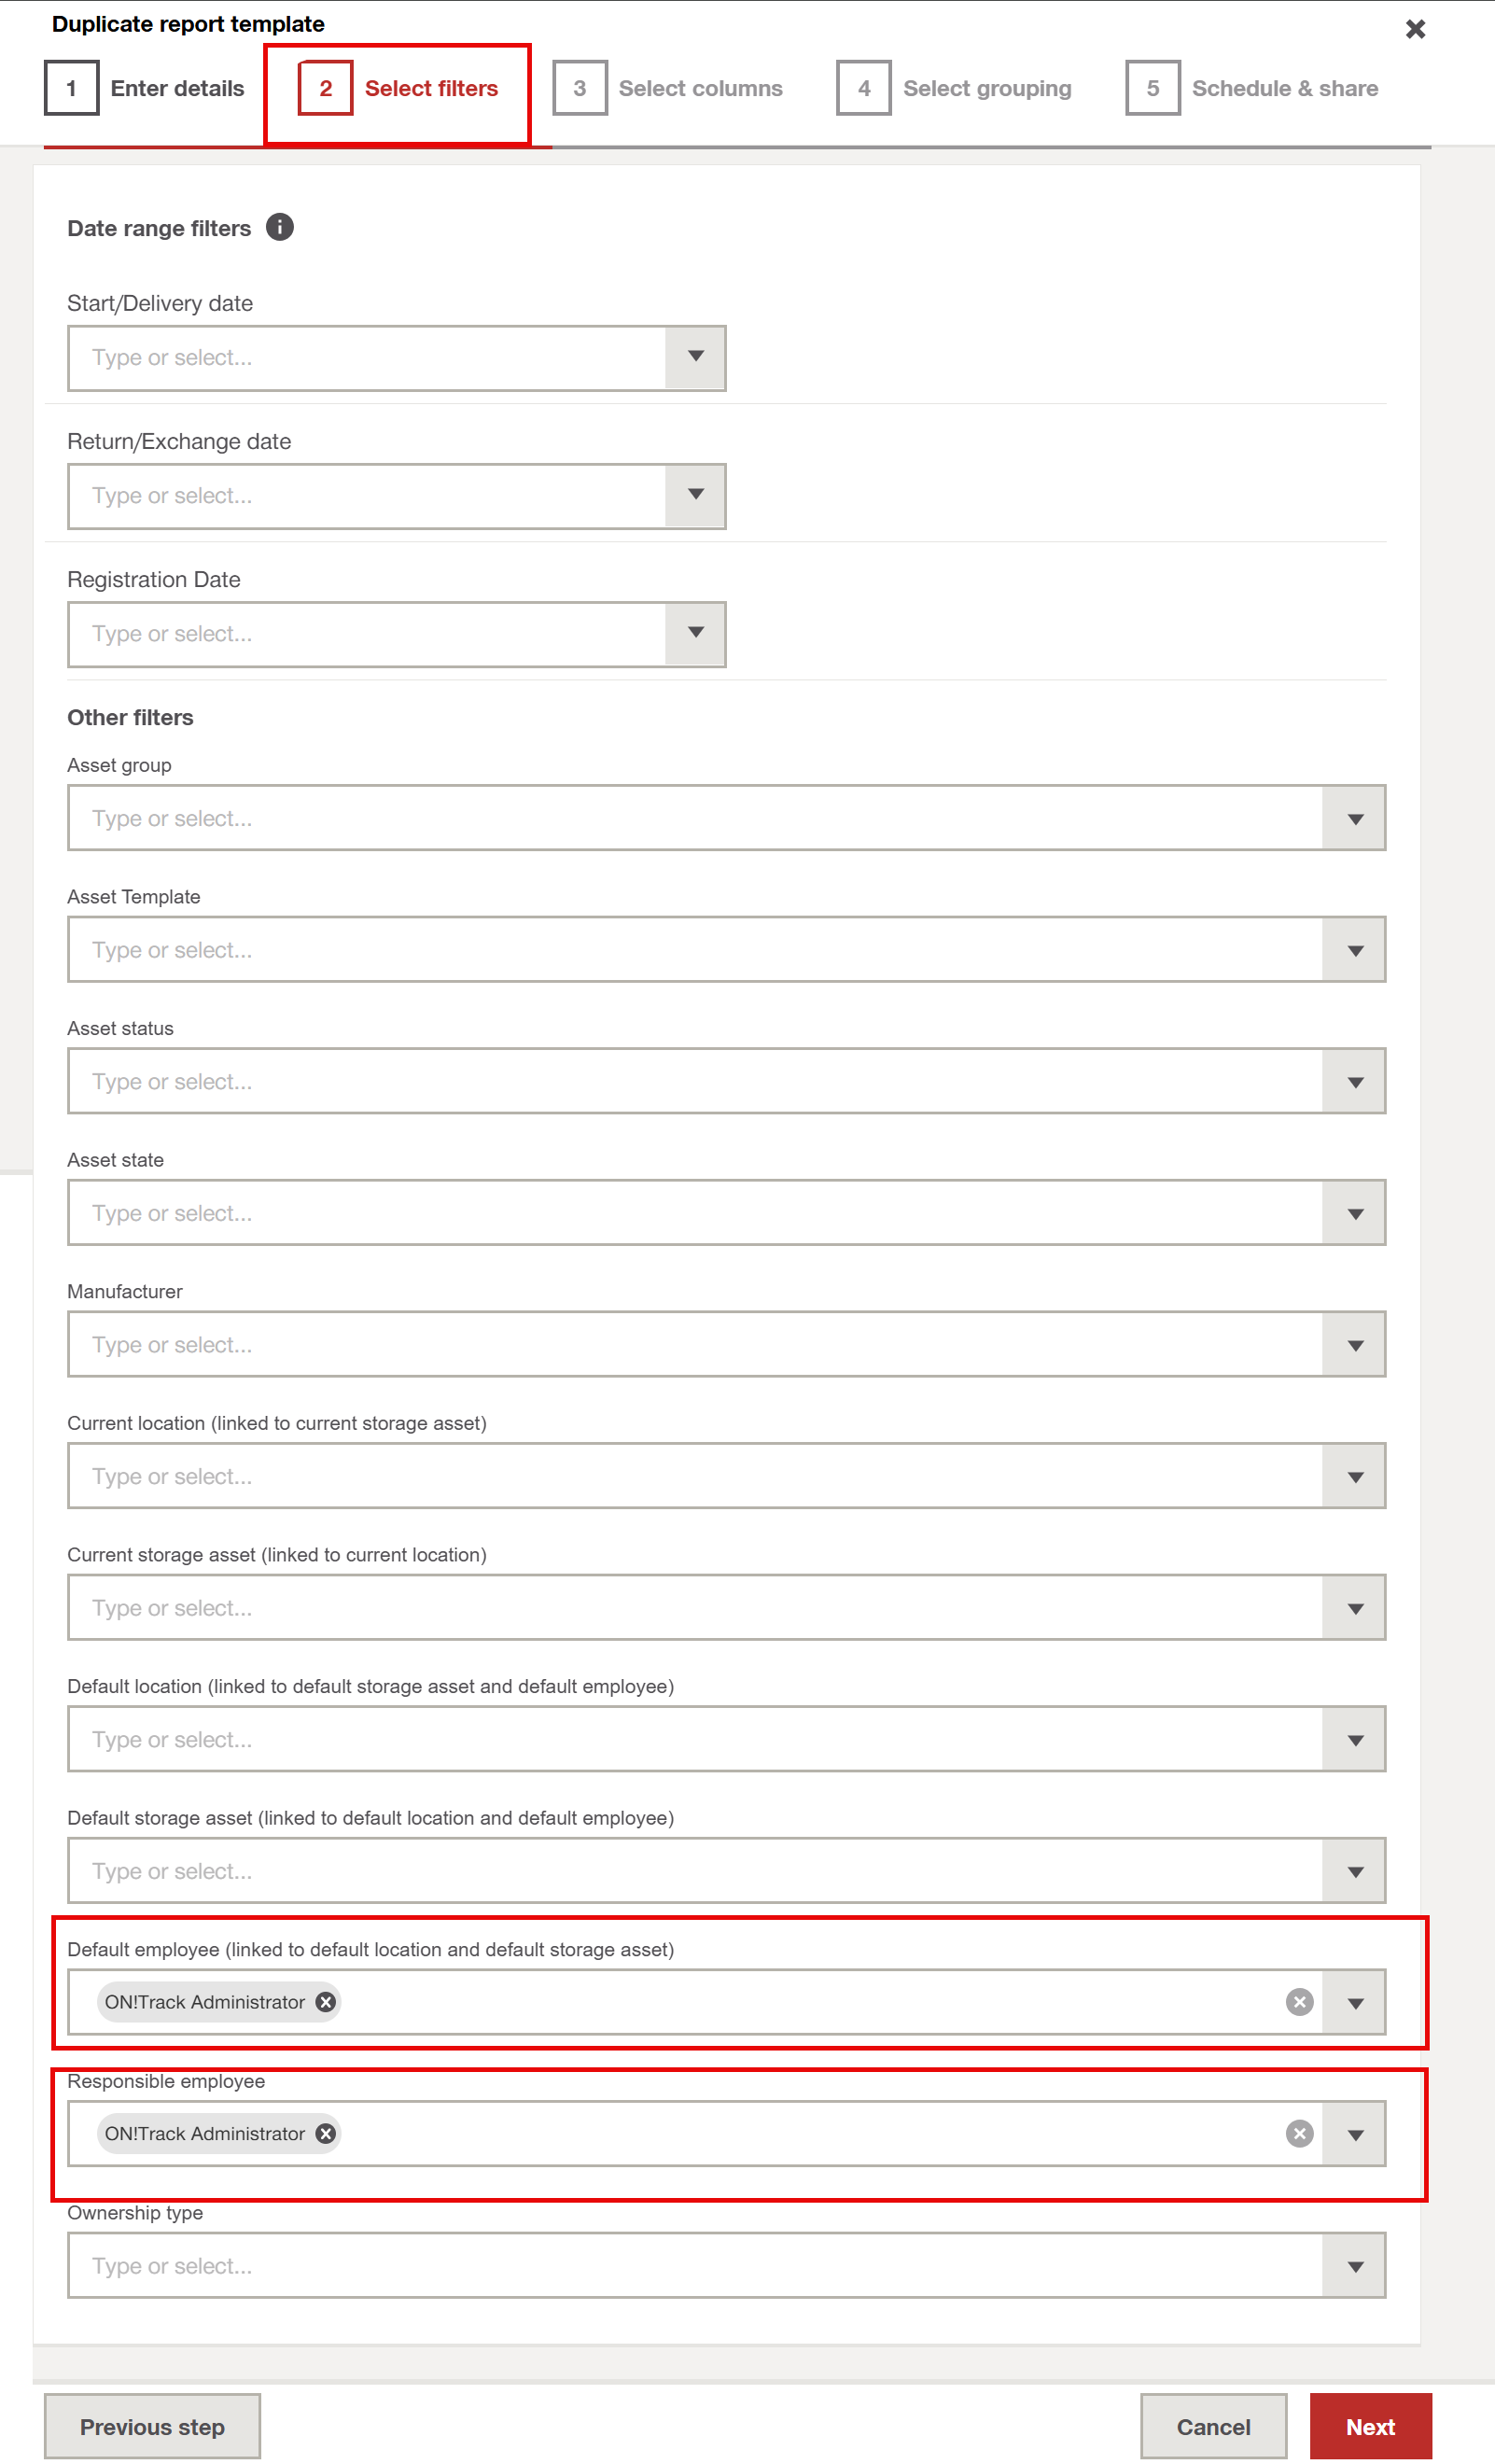The width and height of the screenshot is (1495, 2464).
Task: Open the Select grouping step
Action: tap(954, 89)
